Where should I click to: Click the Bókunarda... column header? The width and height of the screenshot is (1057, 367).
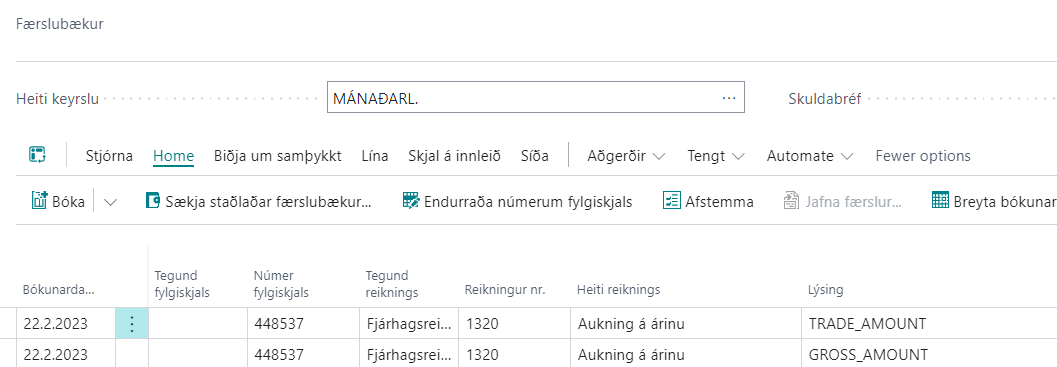59,290
